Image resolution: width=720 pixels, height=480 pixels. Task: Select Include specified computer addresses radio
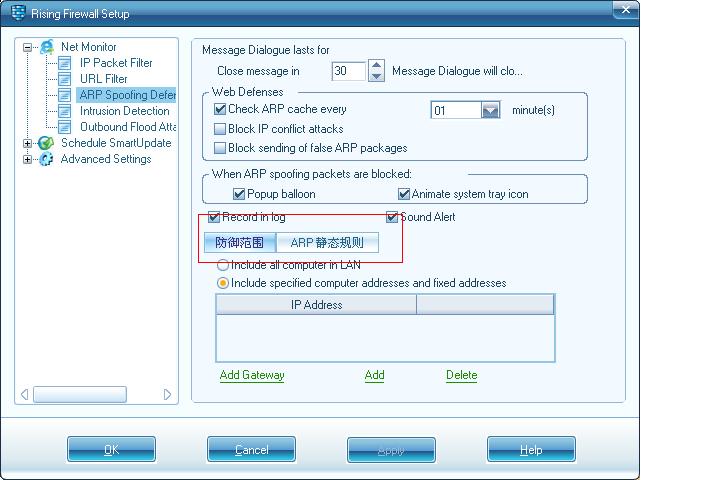click(x=223, y=283)
